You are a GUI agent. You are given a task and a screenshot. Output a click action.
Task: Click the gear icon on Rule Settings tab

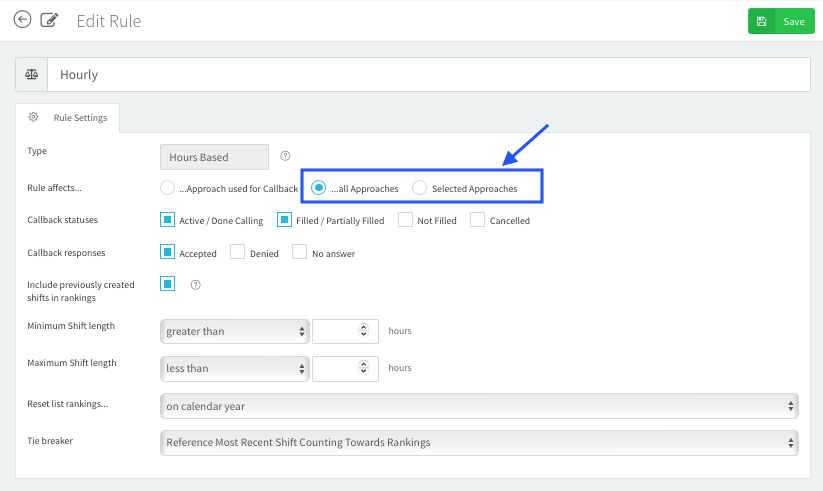click(33, 117)
